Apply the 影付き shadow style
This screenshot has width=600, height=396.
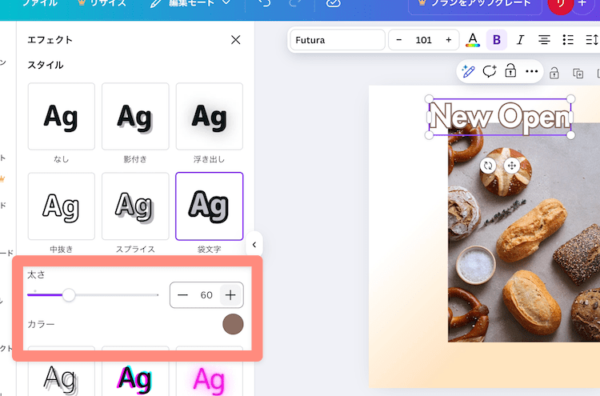(135, 116)
